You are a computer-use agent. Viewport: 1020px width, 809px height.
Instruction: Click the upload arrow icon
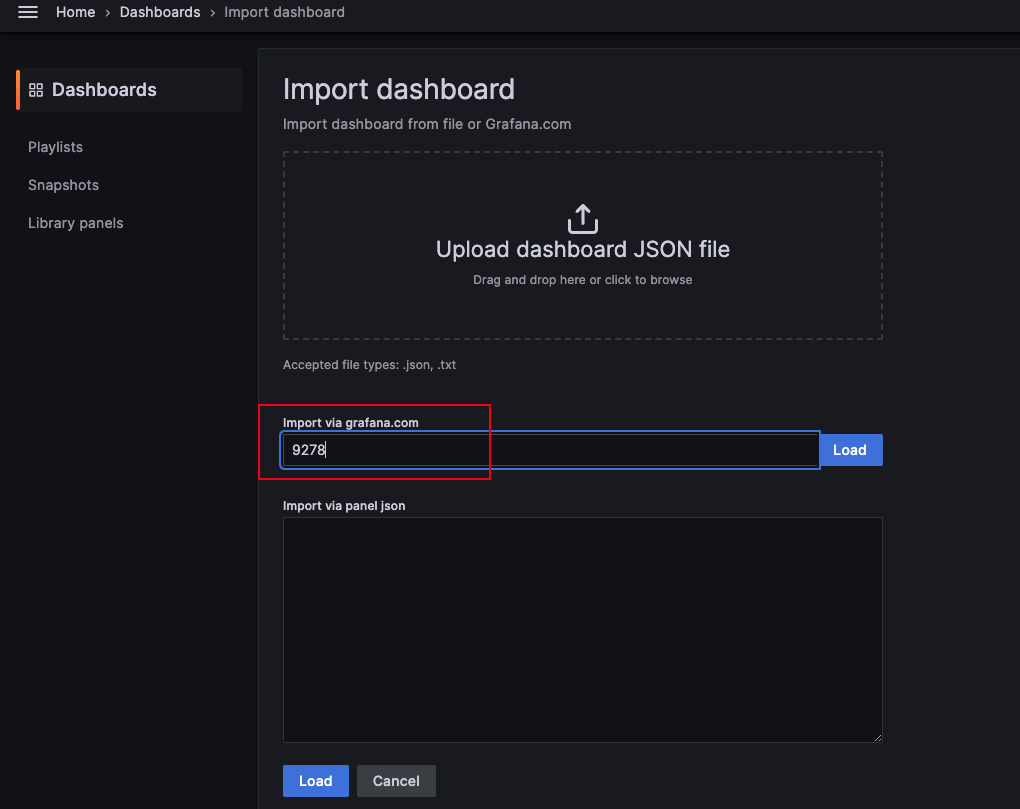click(x=582, y=218)
